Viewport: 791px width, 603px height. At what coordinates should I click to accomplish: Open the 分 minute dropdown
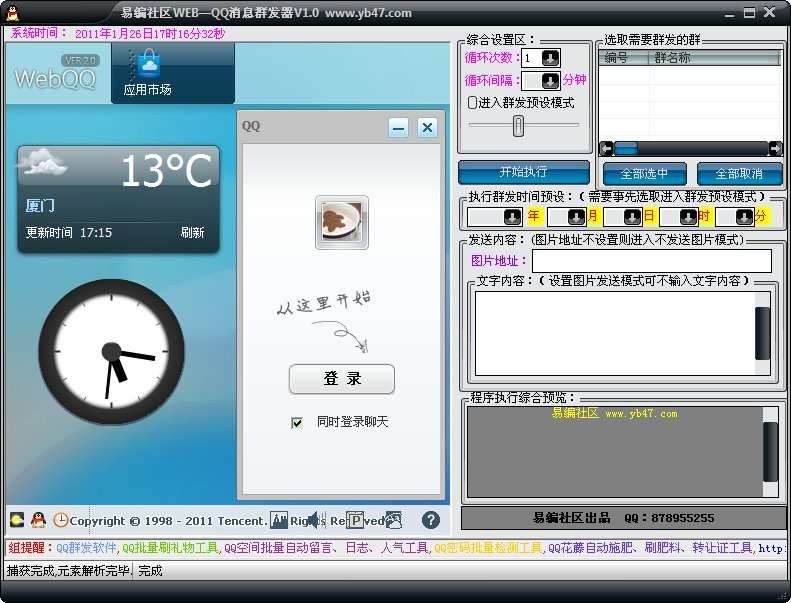click(x=745, y=217)
